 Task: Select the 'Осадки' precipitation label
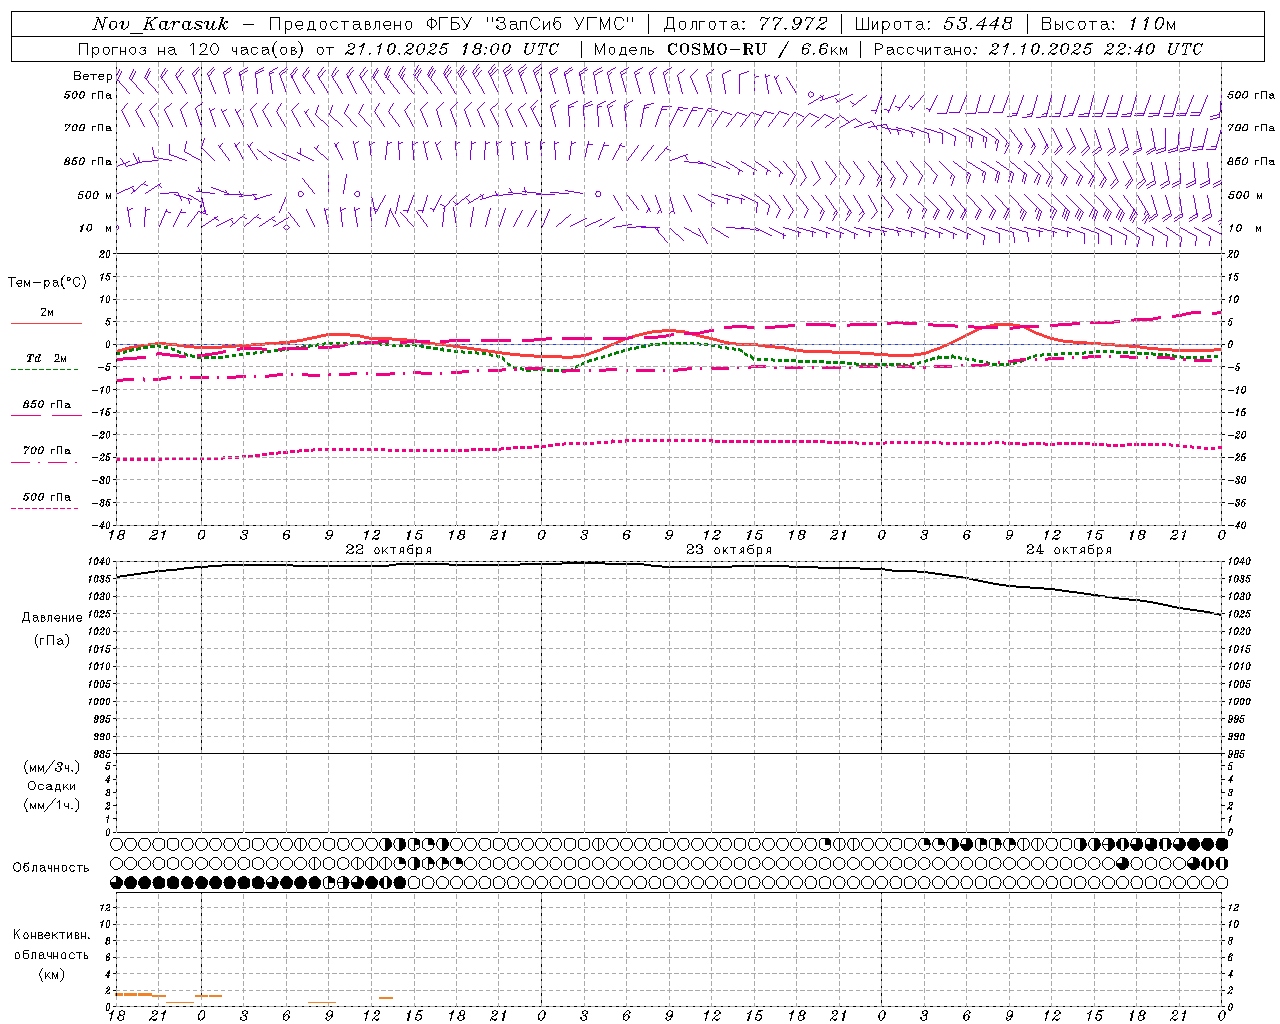(x=52, y=786)
